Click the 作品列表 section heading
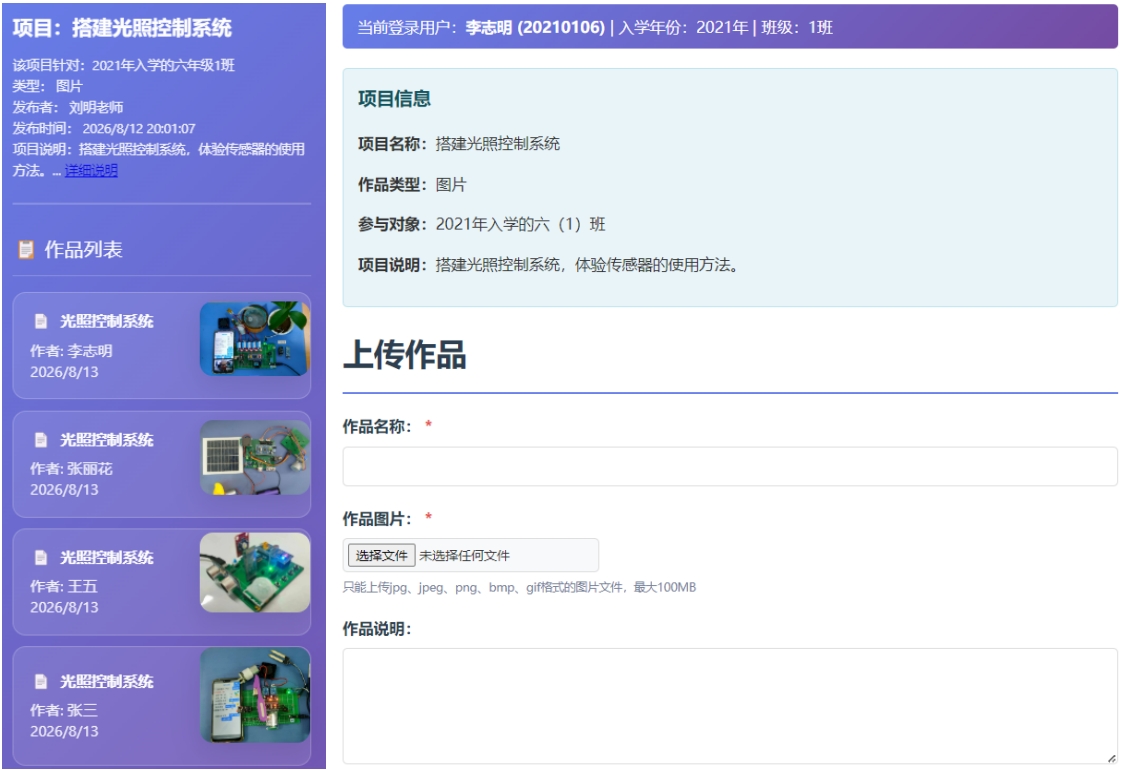 (83, 249)
